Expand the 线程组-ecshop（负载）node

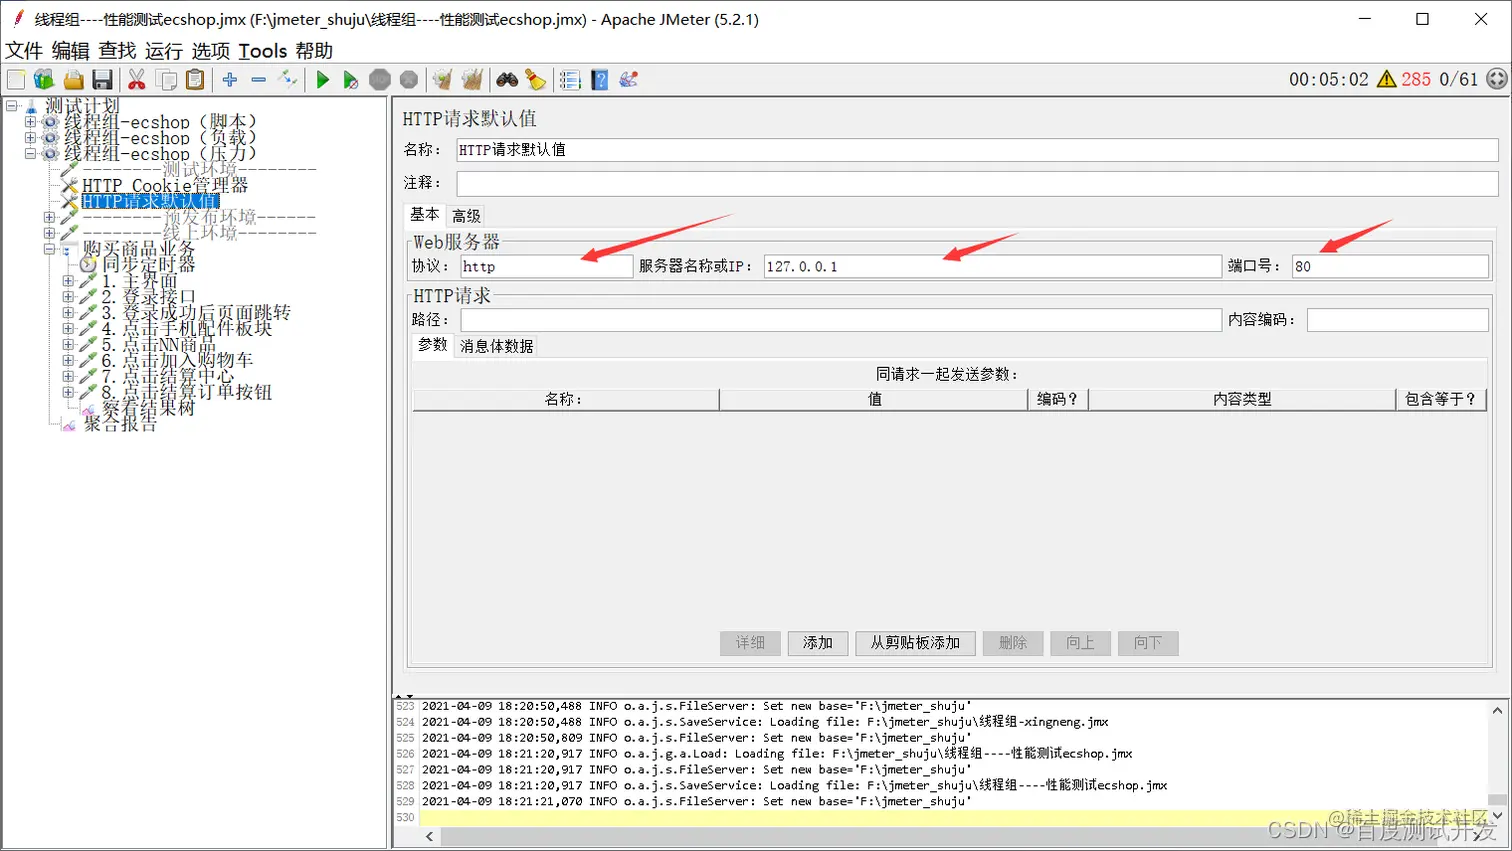[30, 138]
